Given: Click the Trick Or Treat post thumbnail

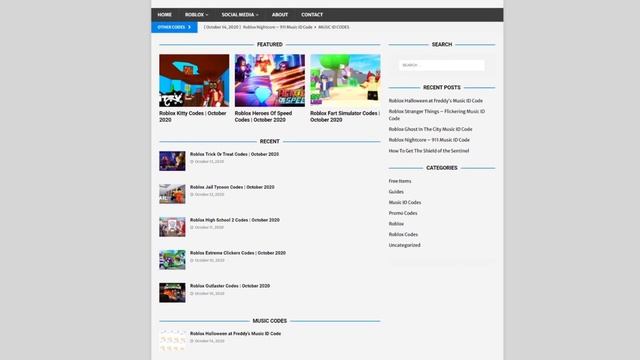Looking at the screenshot, I should [172, 161].
